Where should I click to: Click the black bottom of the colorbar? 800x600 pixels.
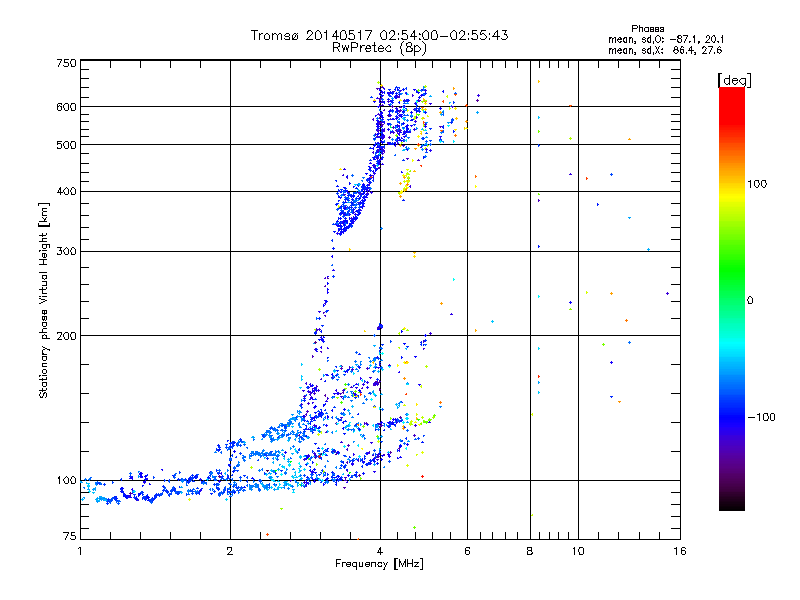732,503
